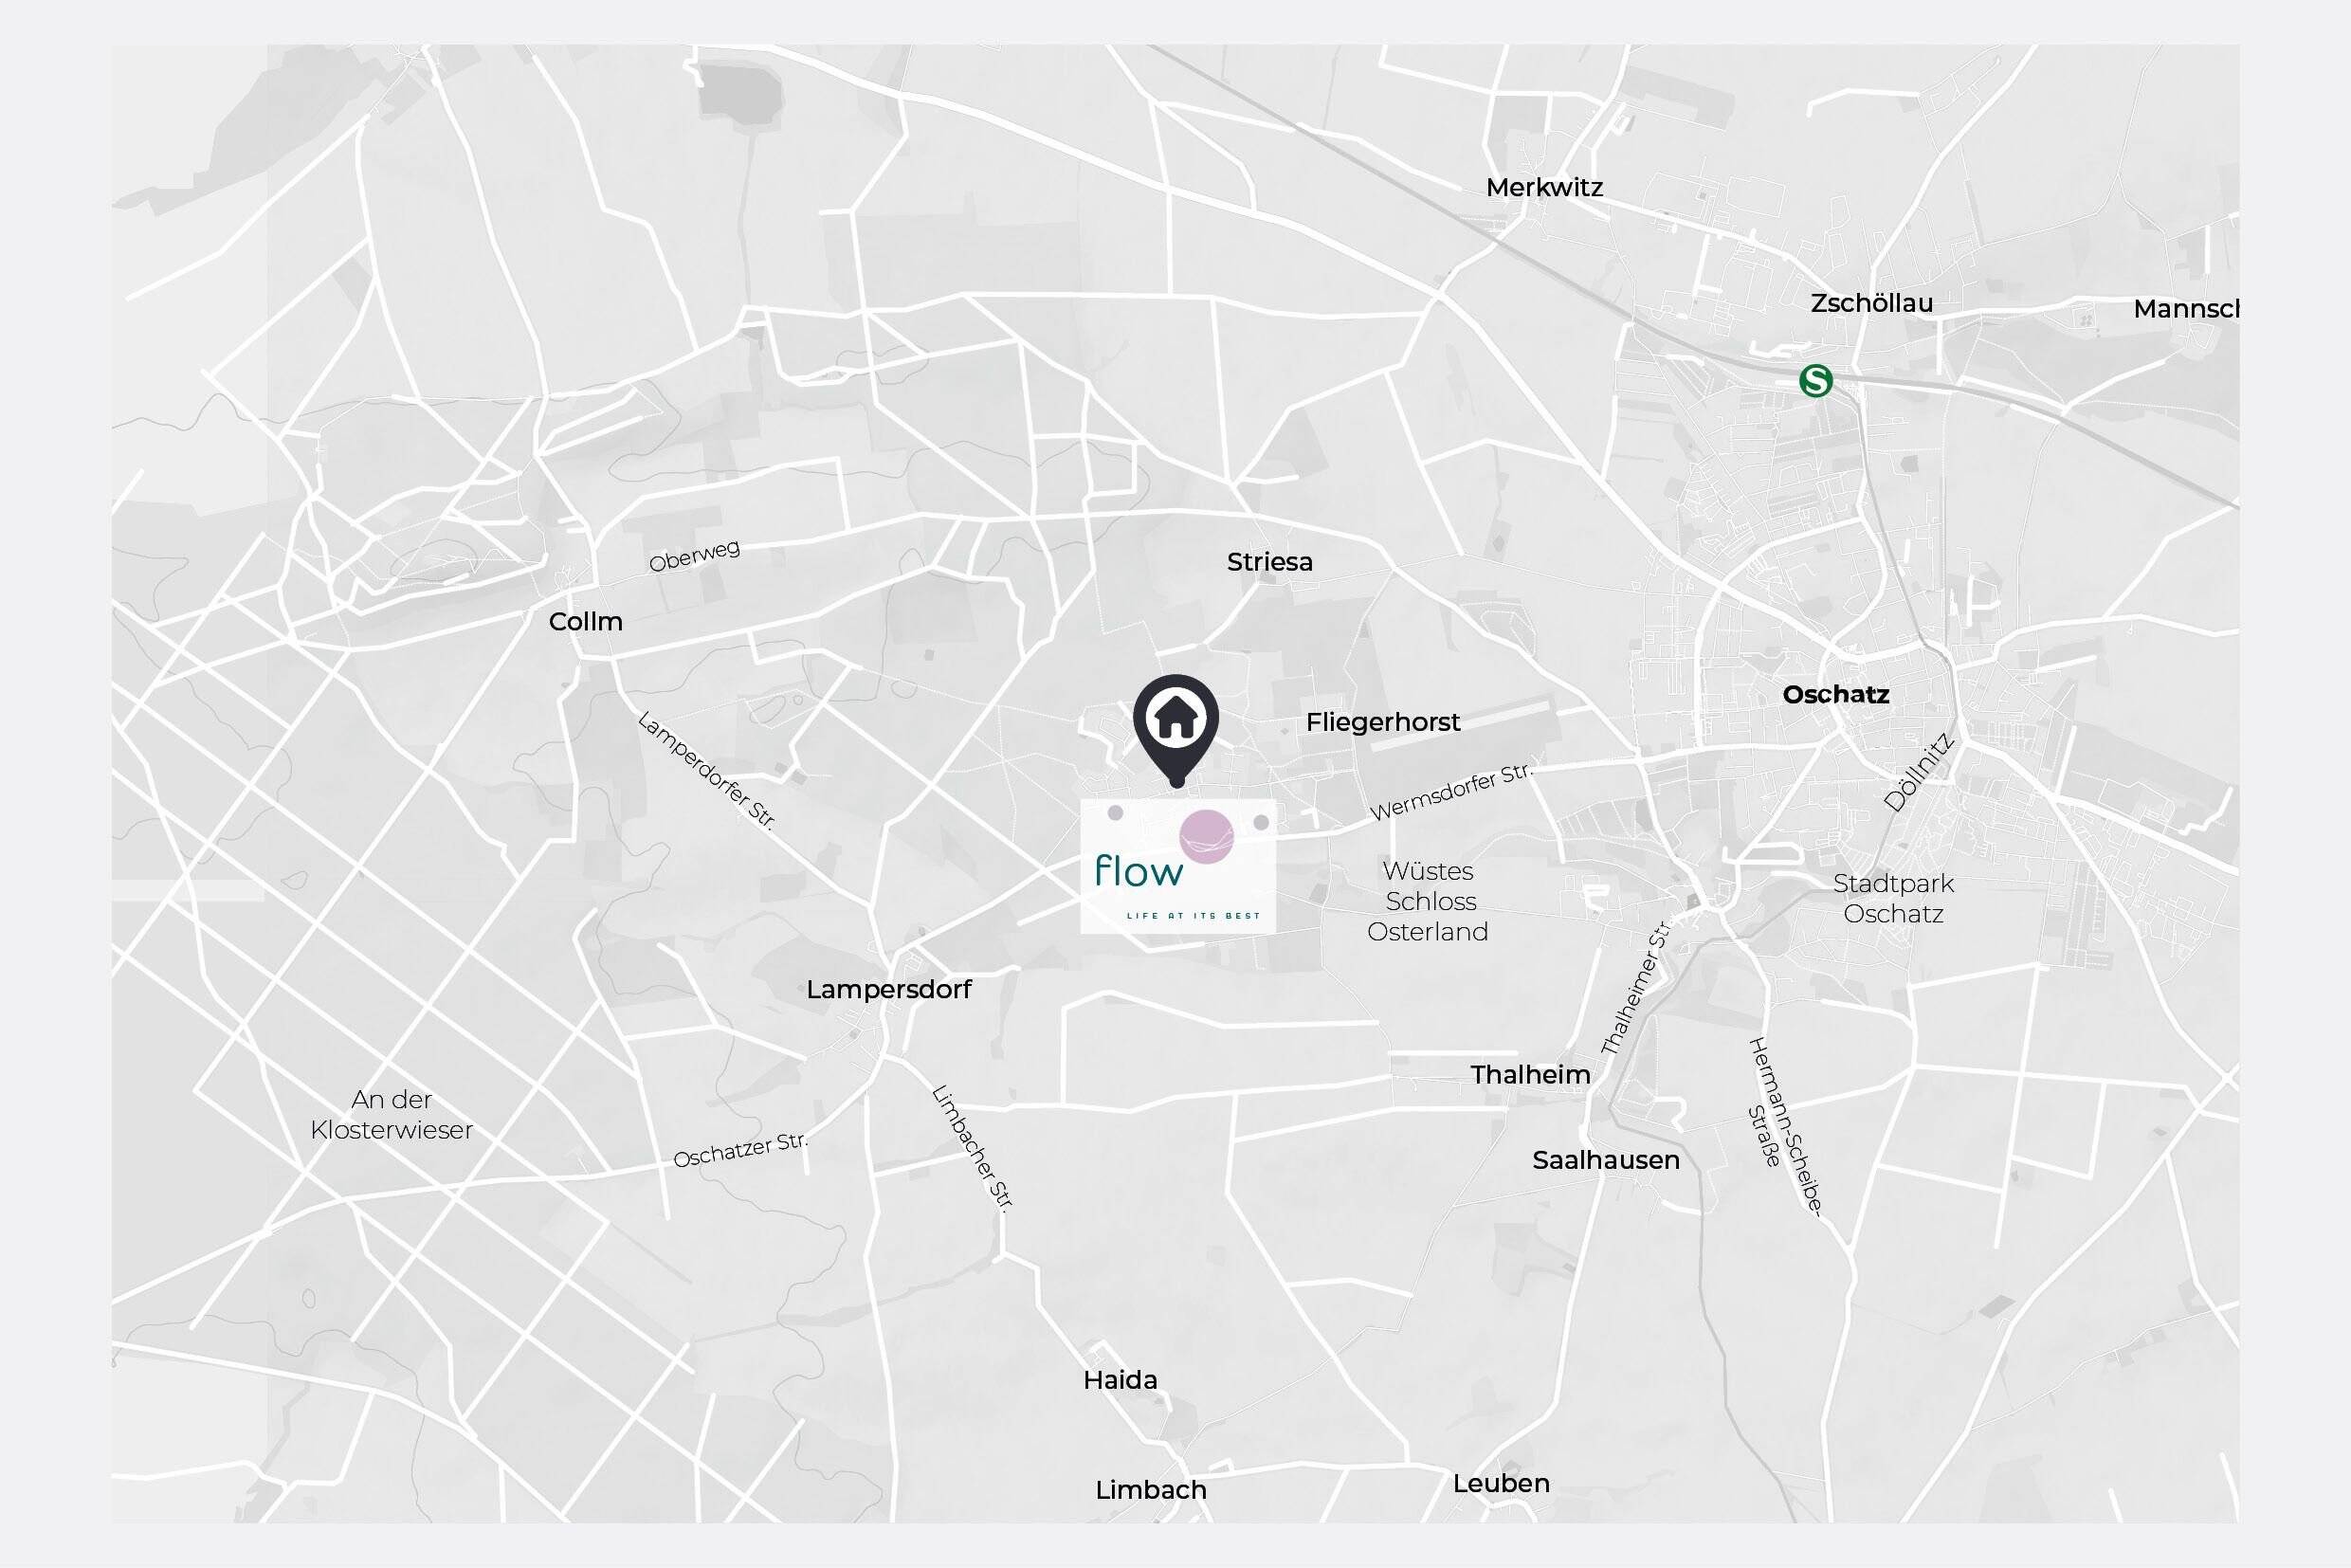Click the Wüstes Schloss Osterland label
Image resolution: width=2351 pixels, height=1568 pixels.
point(1428,901)
